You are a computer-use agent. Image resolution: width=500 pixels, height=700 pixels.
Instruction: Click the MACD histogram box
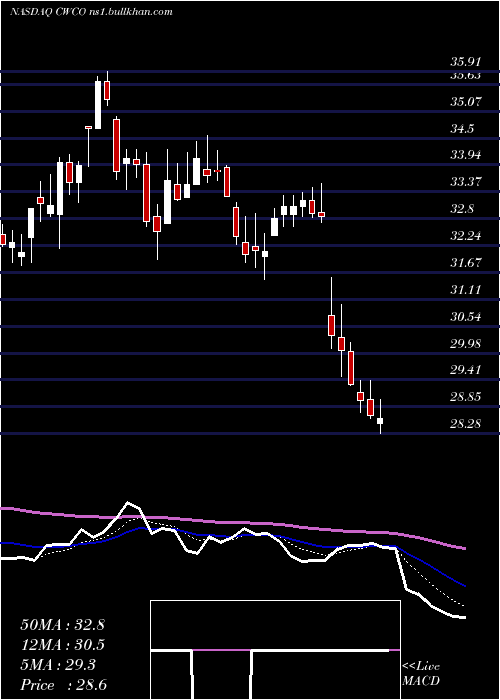(x=275, y=650)
